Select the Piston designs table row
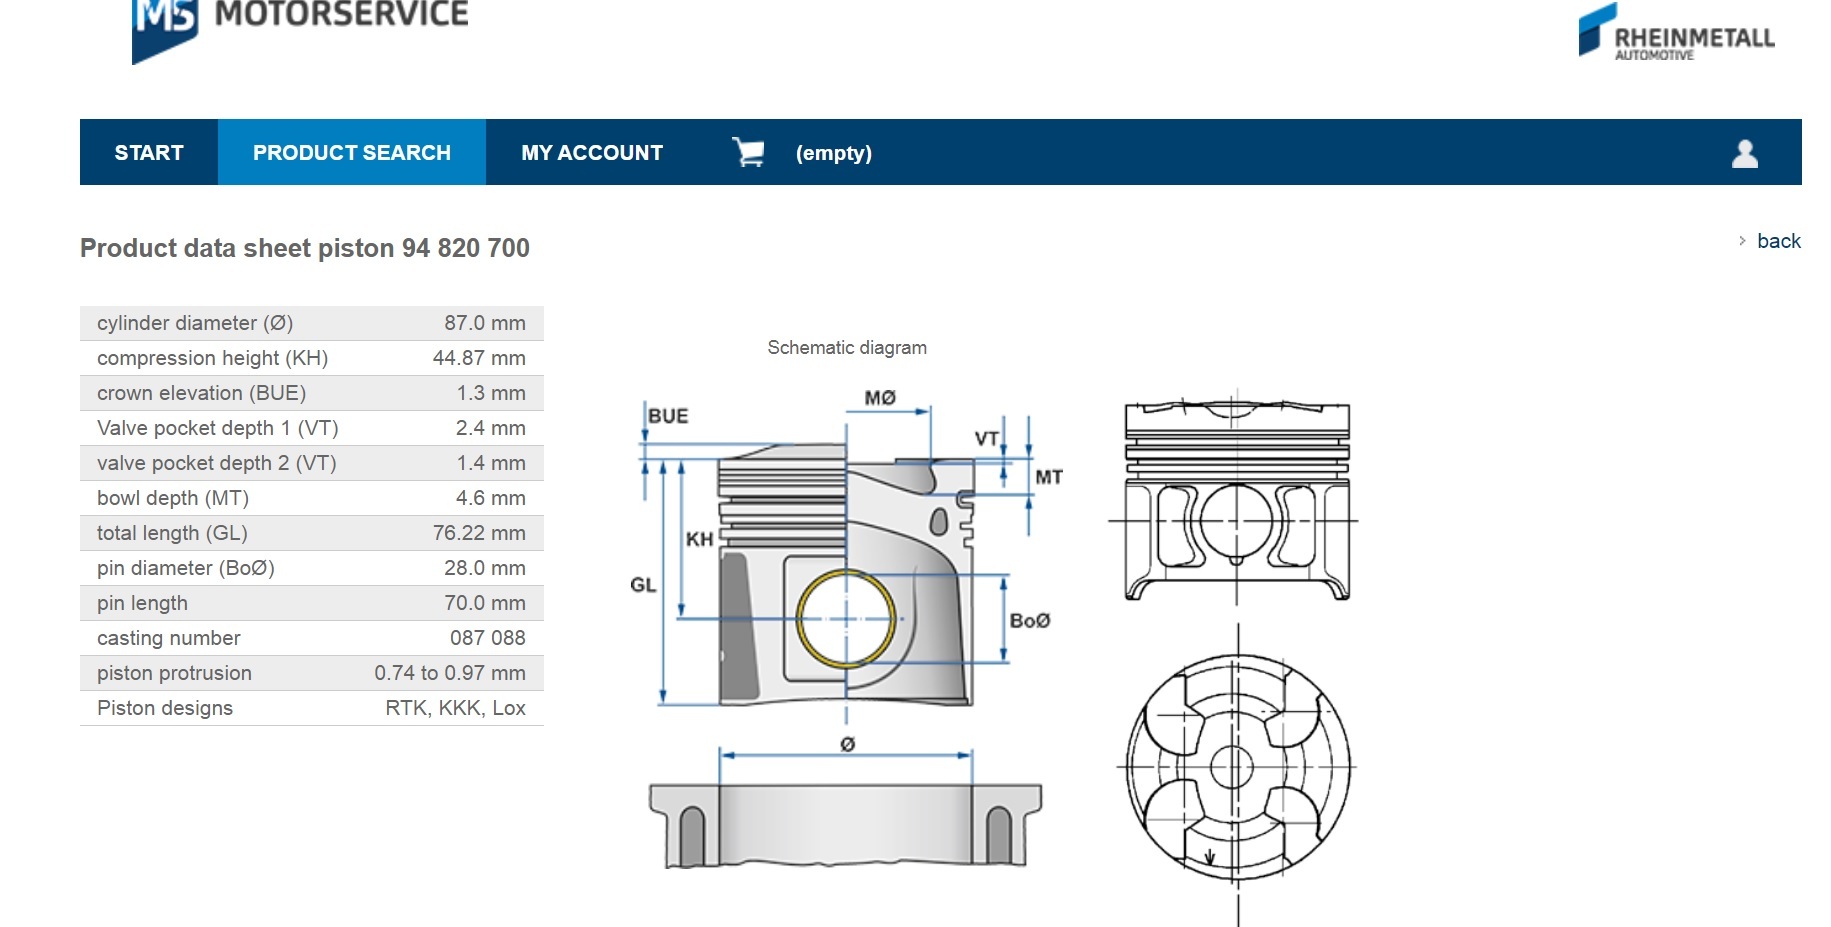Image resolution: width=1831 pixels, height=927 pixels. click(x=311, y=708)
